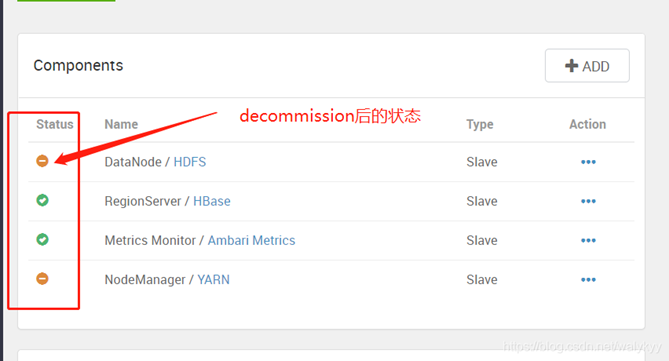Screen dimensions: 669x361
Task: Open the HDFS service link
Action: 190,162
